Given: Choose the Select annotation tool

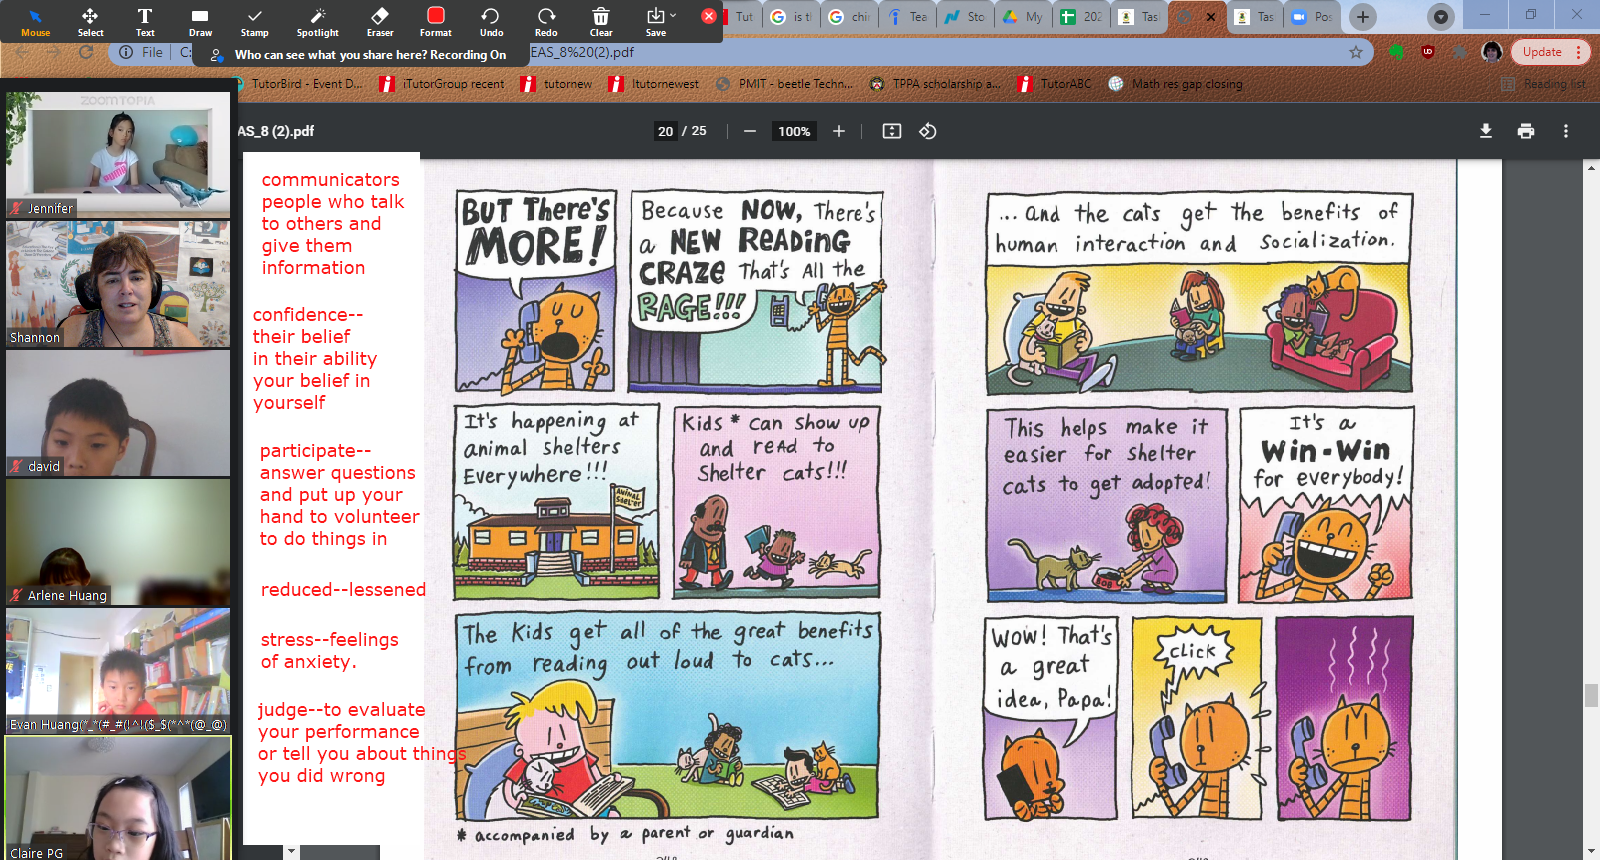Looking at the screenshot, I should tap(90, 21).
